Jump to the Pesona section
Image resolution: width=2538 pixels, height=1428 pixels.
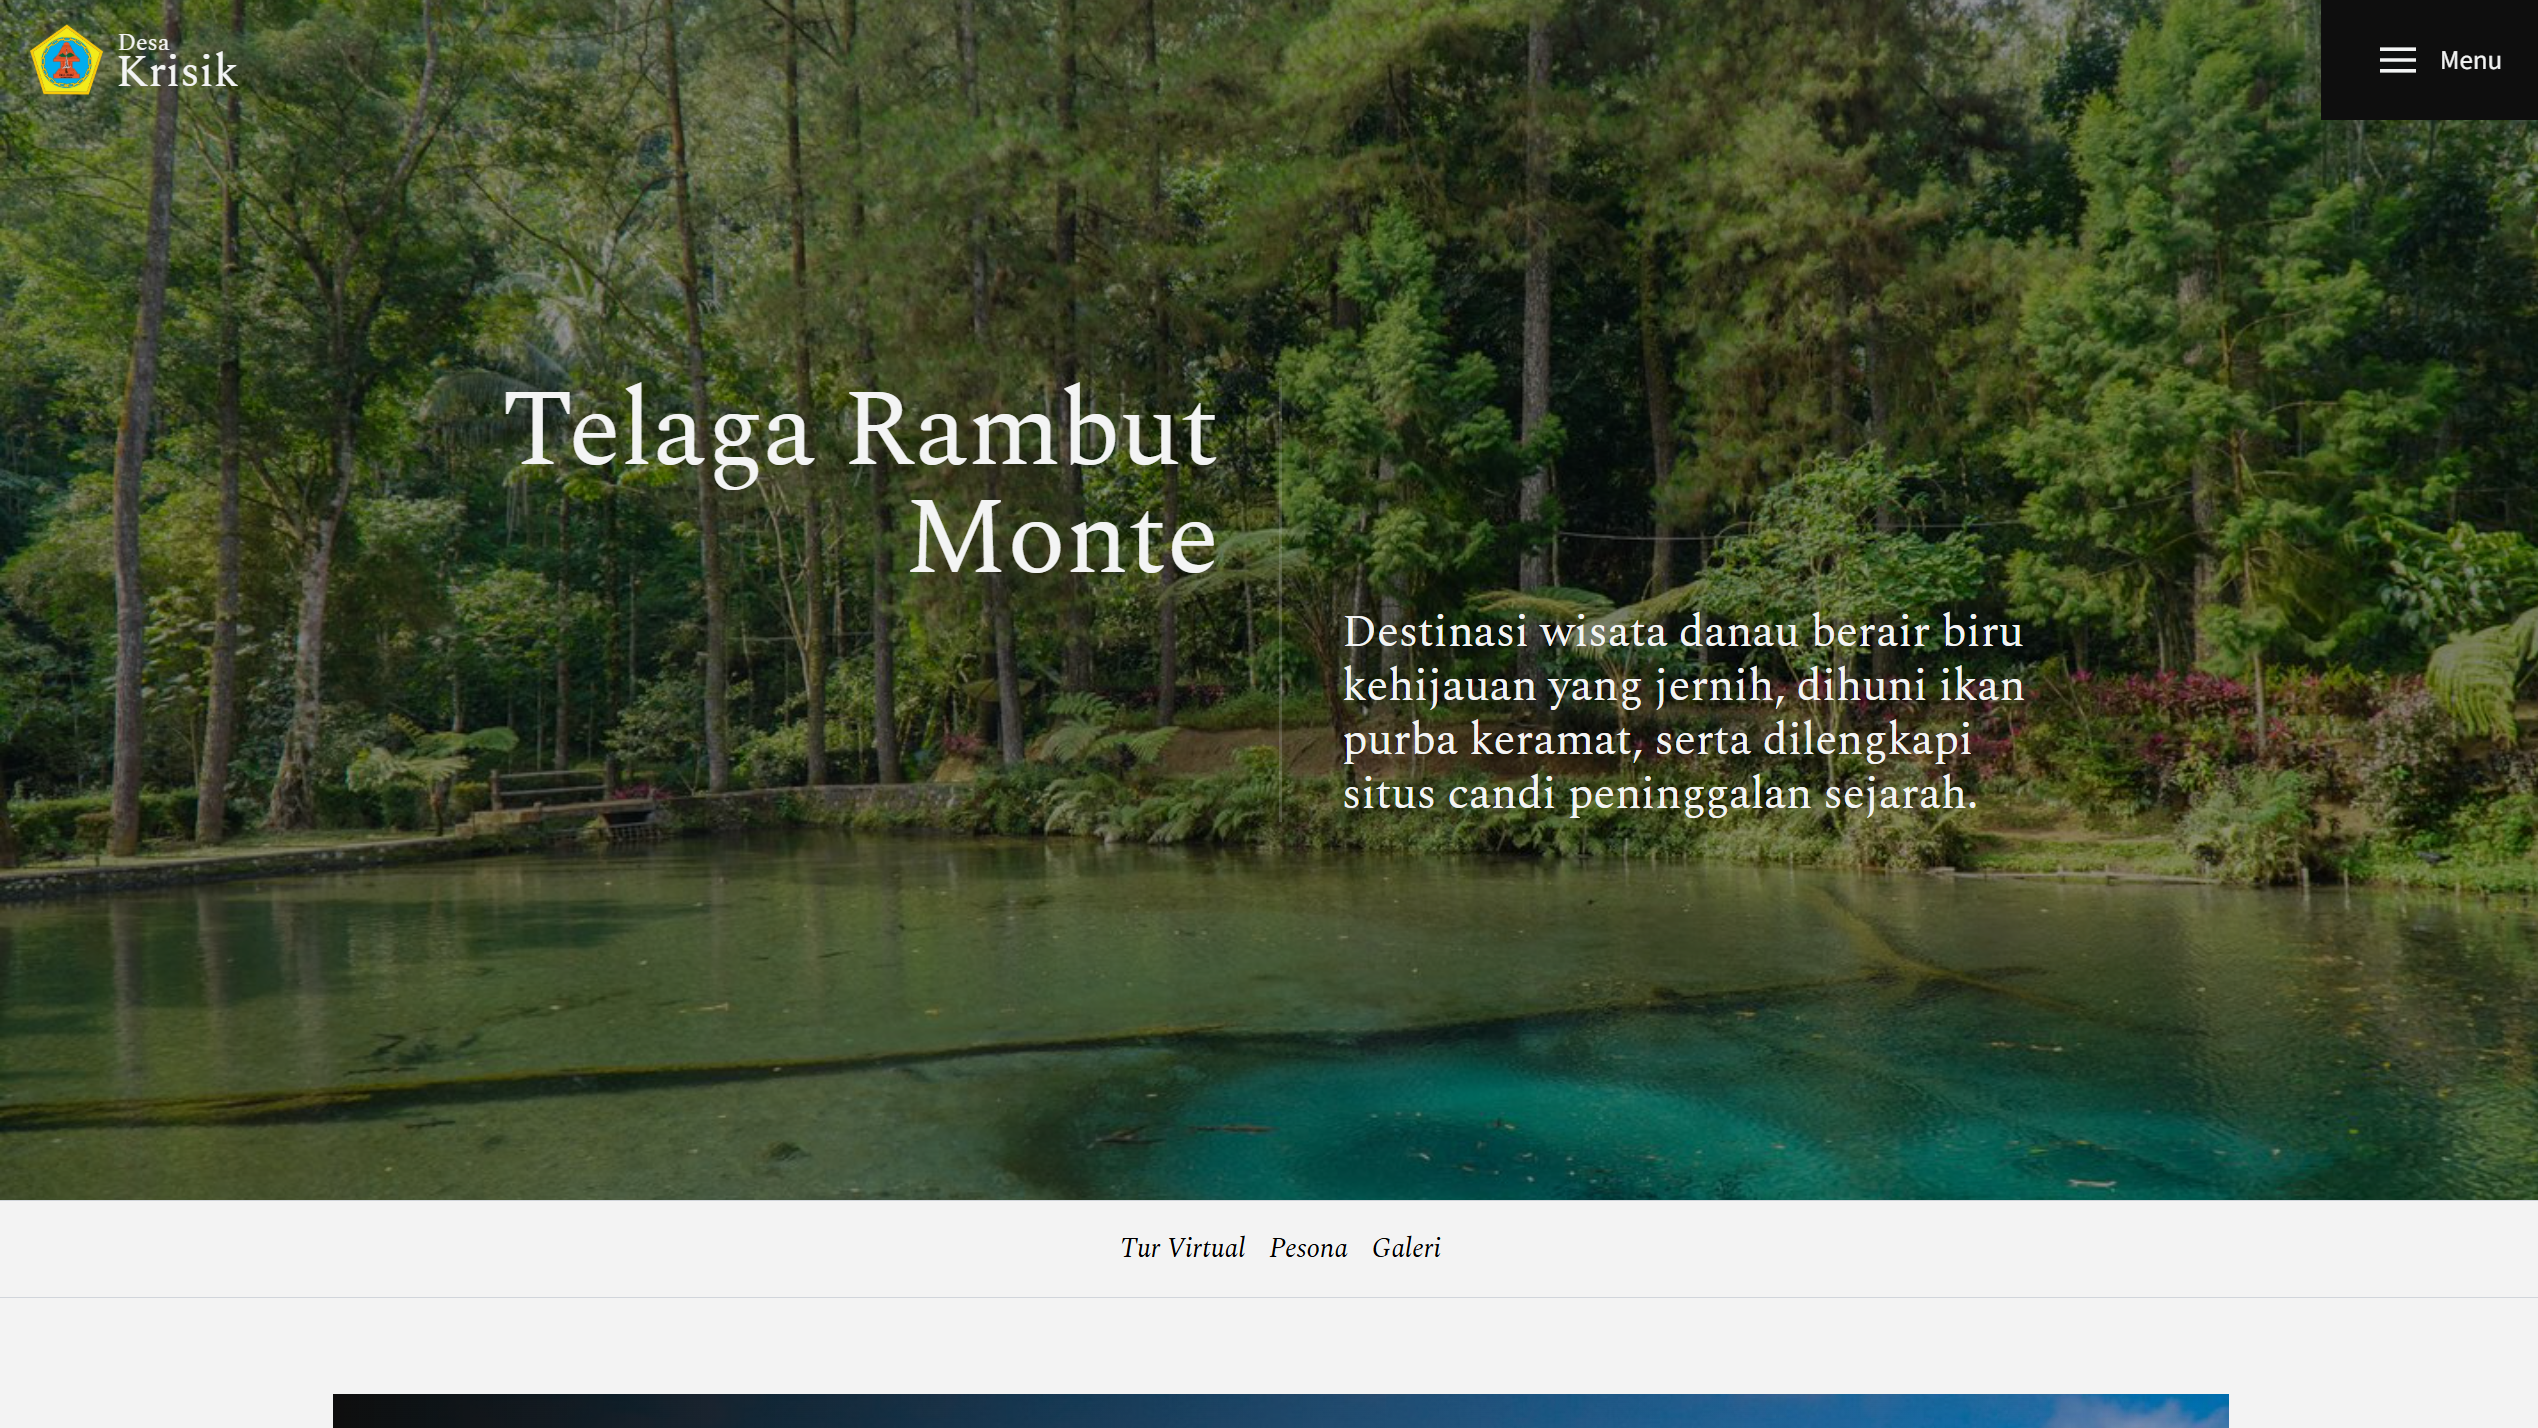pos(1308,1248)
